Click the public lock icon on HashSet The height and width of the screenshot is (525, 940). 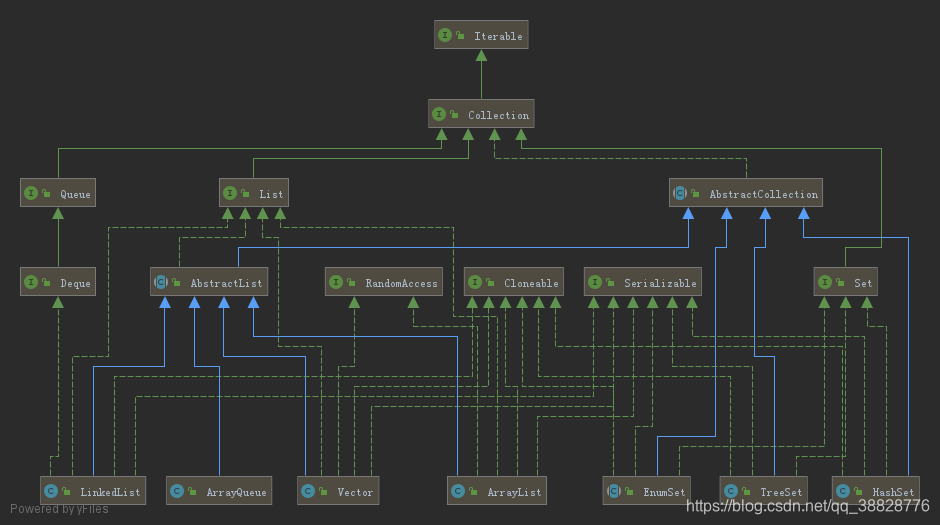858,491
